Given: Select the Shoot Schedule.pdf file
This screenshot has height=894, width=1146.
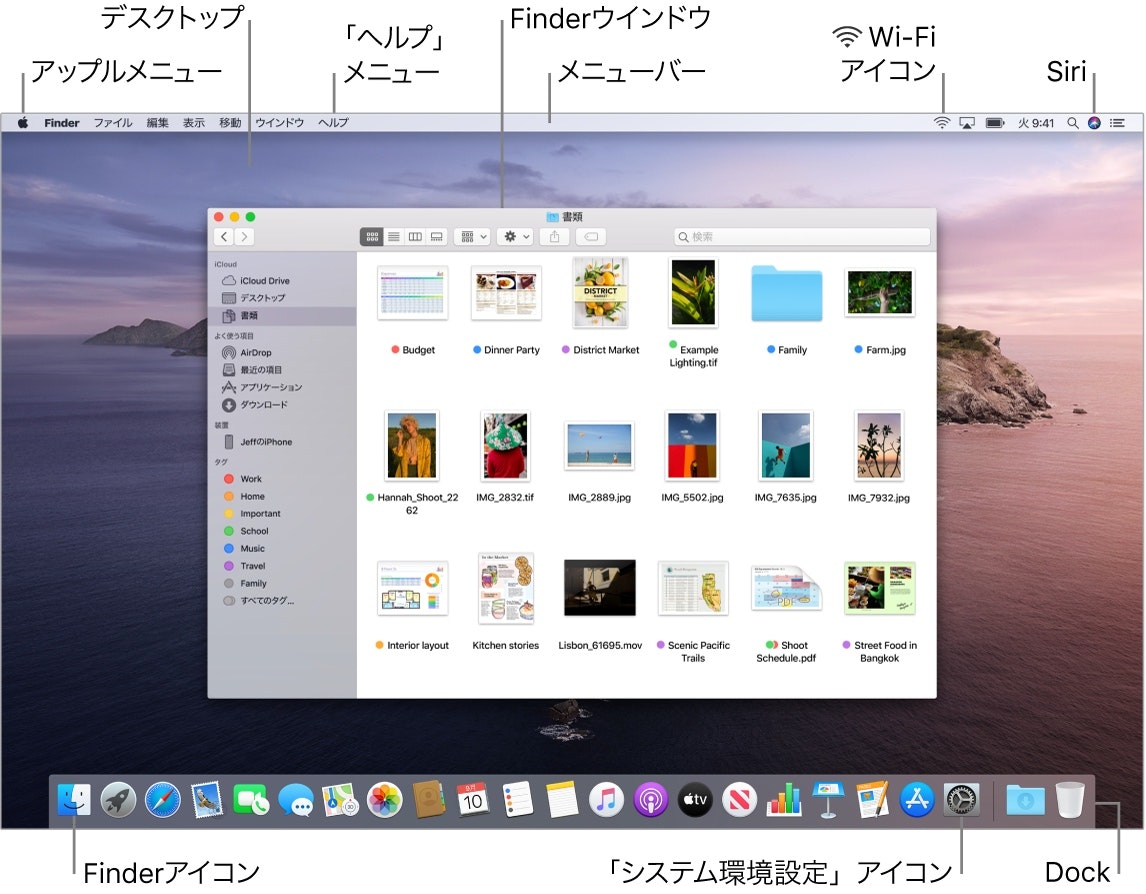Looking at the screenshot, I should (786, 588).
